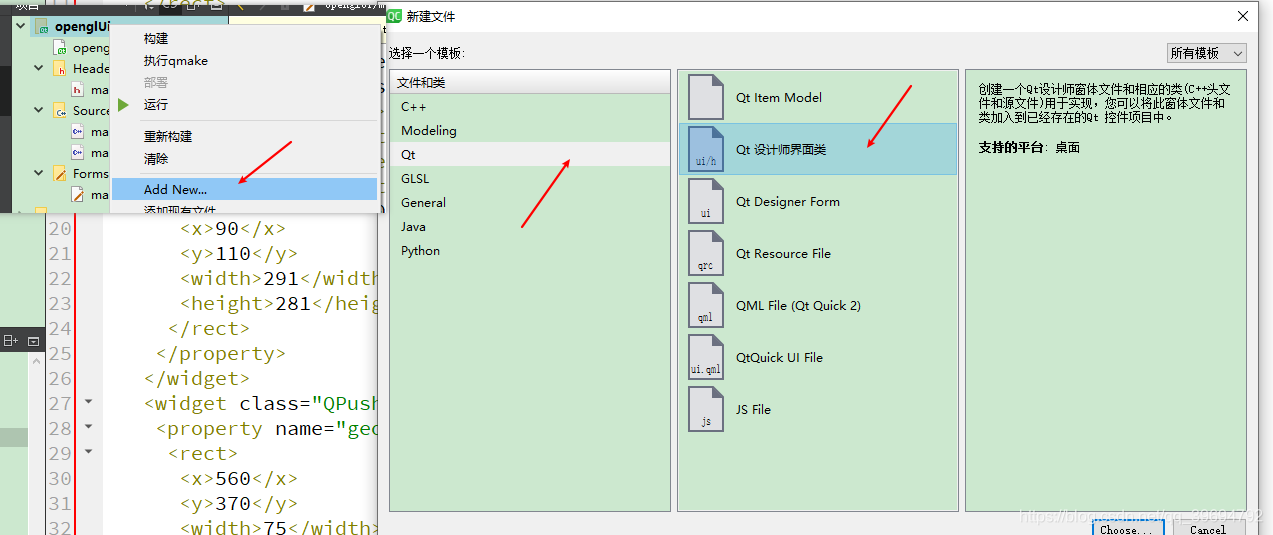The width and height of the screenshot is (1273, 535).
Task: Collapse the Headers folder node
Action: 39,68
